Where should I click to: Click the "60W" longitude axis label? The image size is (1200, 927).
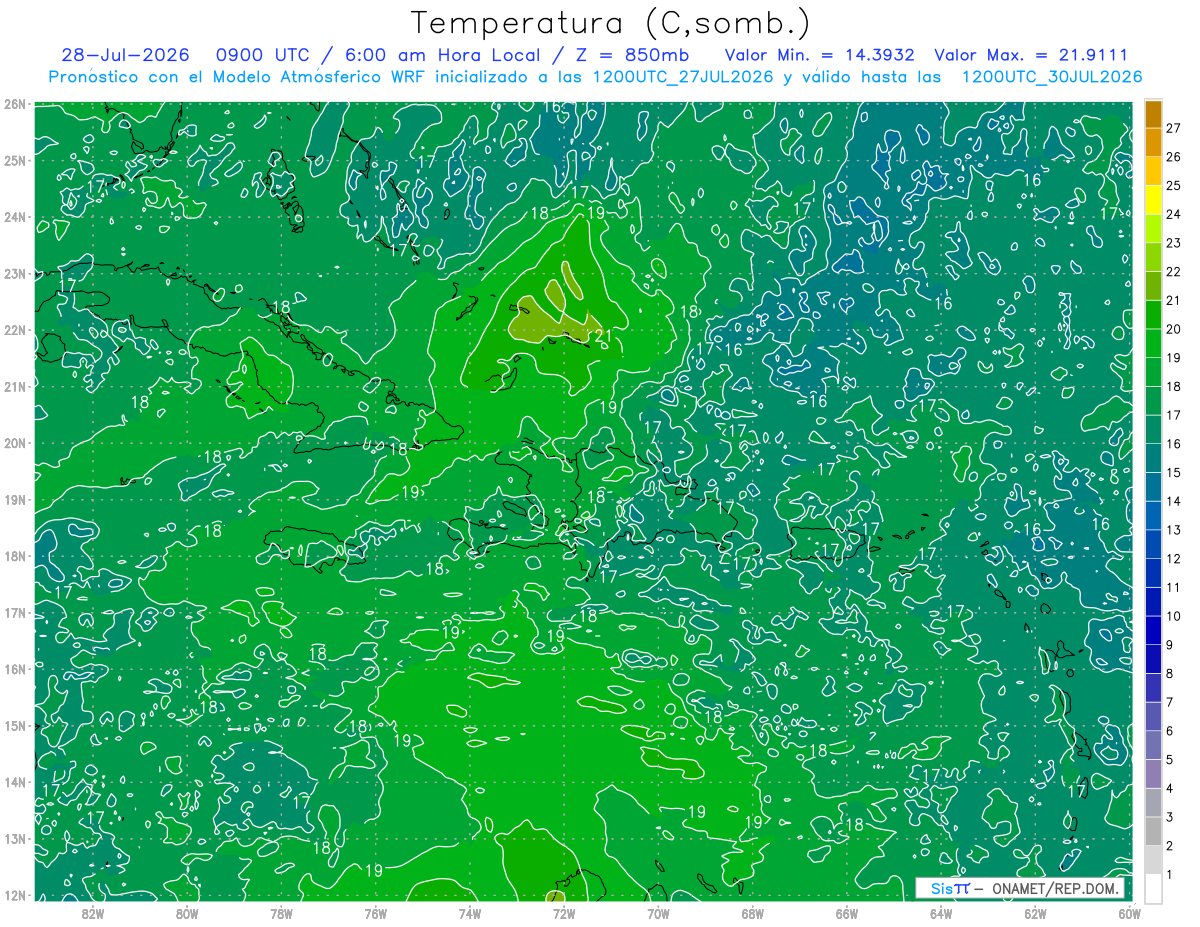[x=1128, y=913]
